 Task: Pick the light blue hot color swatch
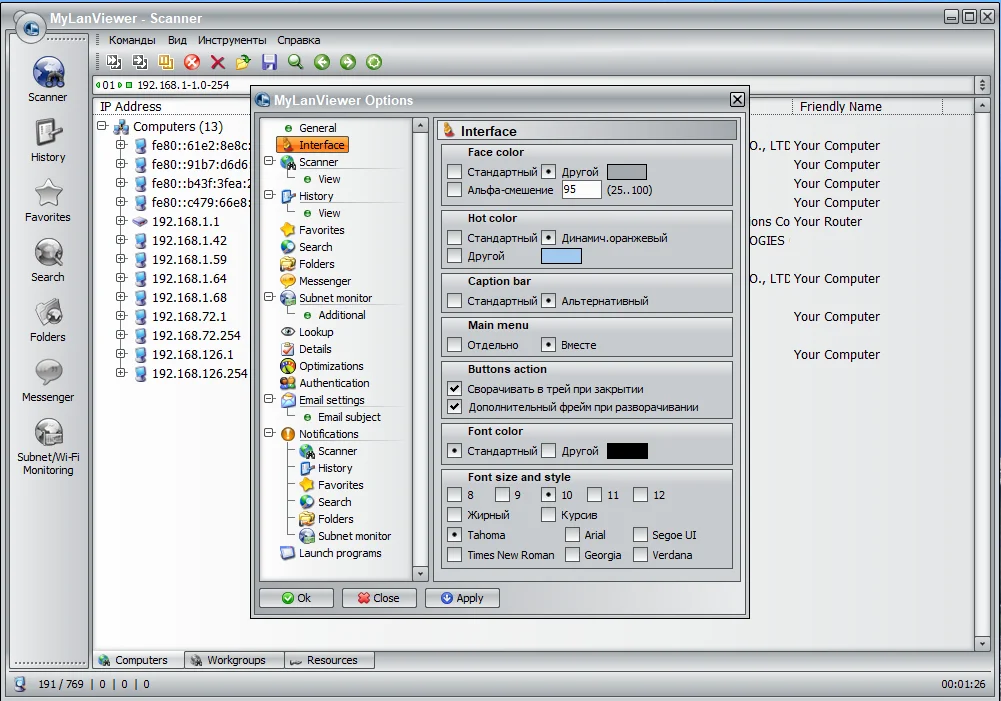coord(561,256)
